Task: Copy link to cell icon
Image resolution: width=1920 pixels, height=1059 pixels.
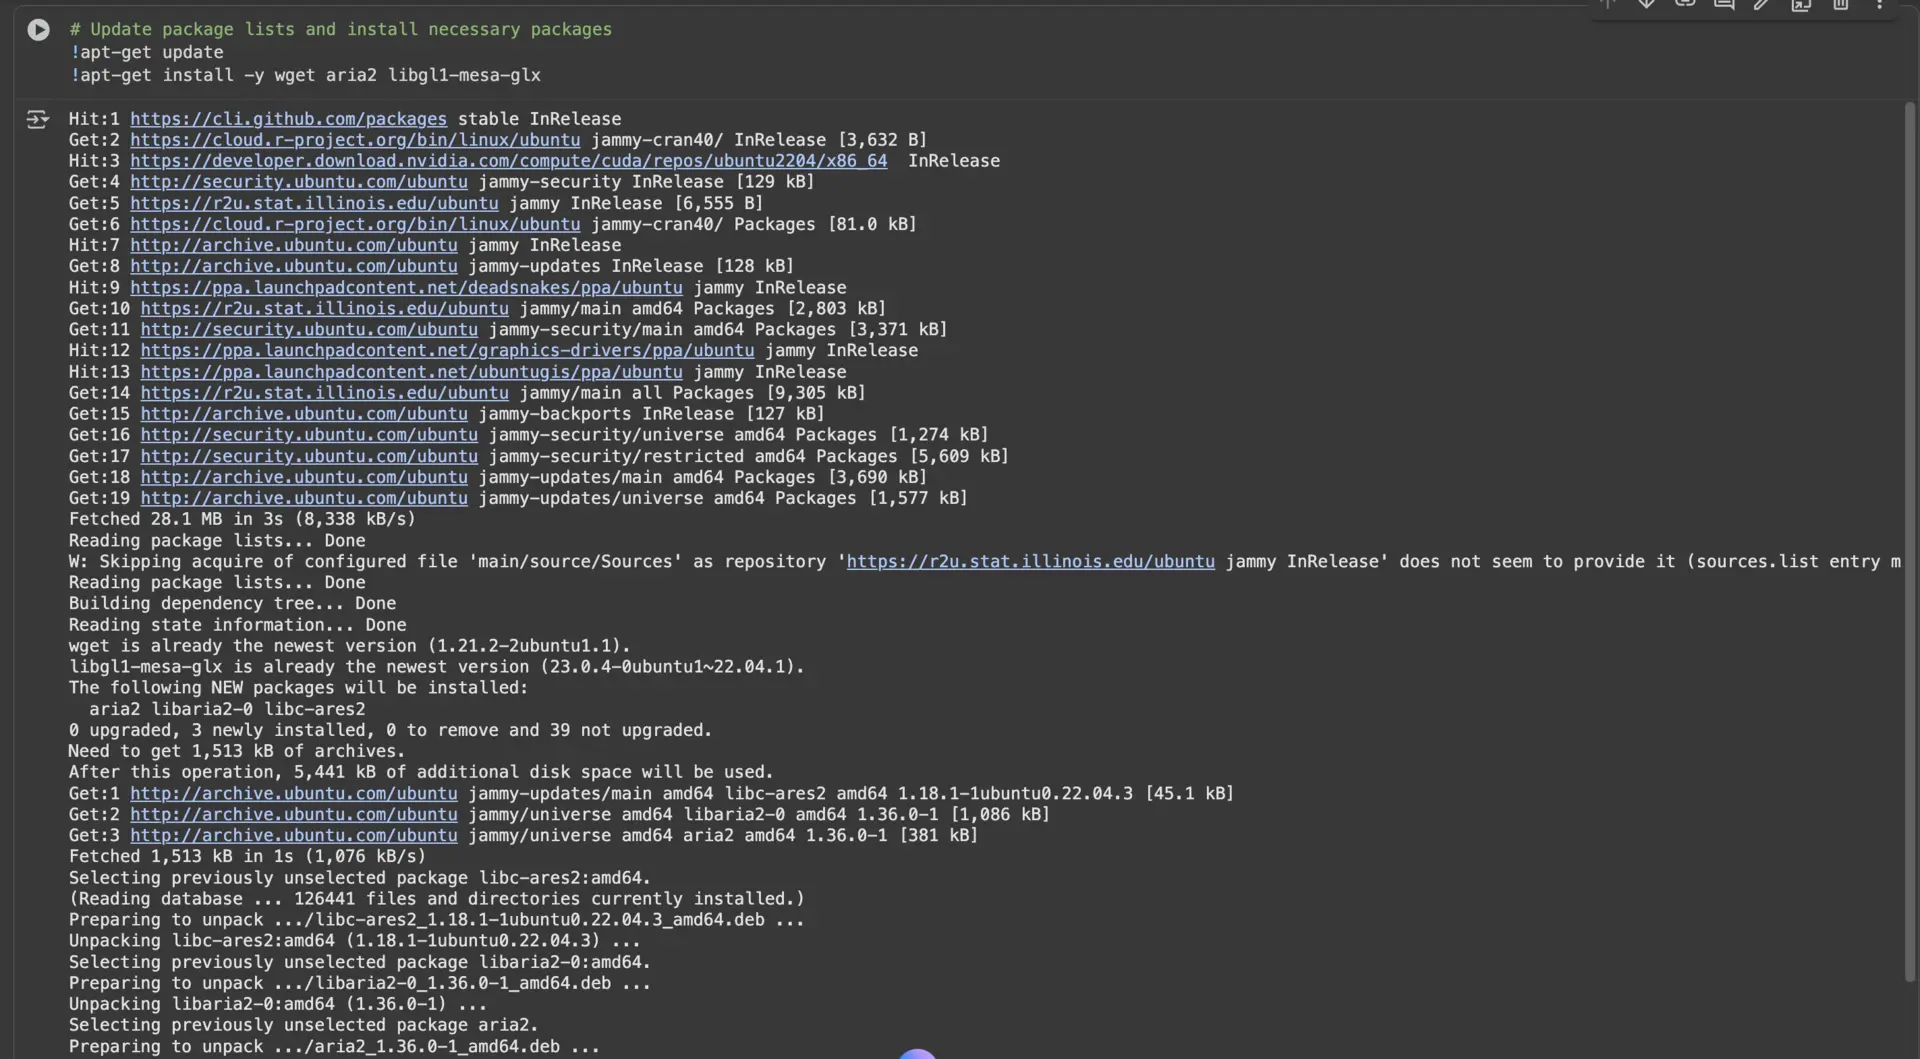Action: click(1685, 4)
